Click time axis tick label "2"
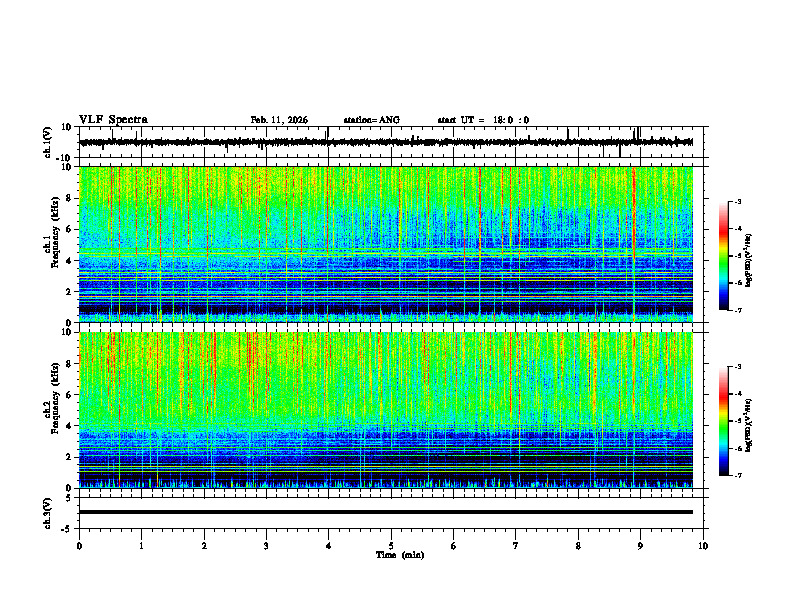 204,546
